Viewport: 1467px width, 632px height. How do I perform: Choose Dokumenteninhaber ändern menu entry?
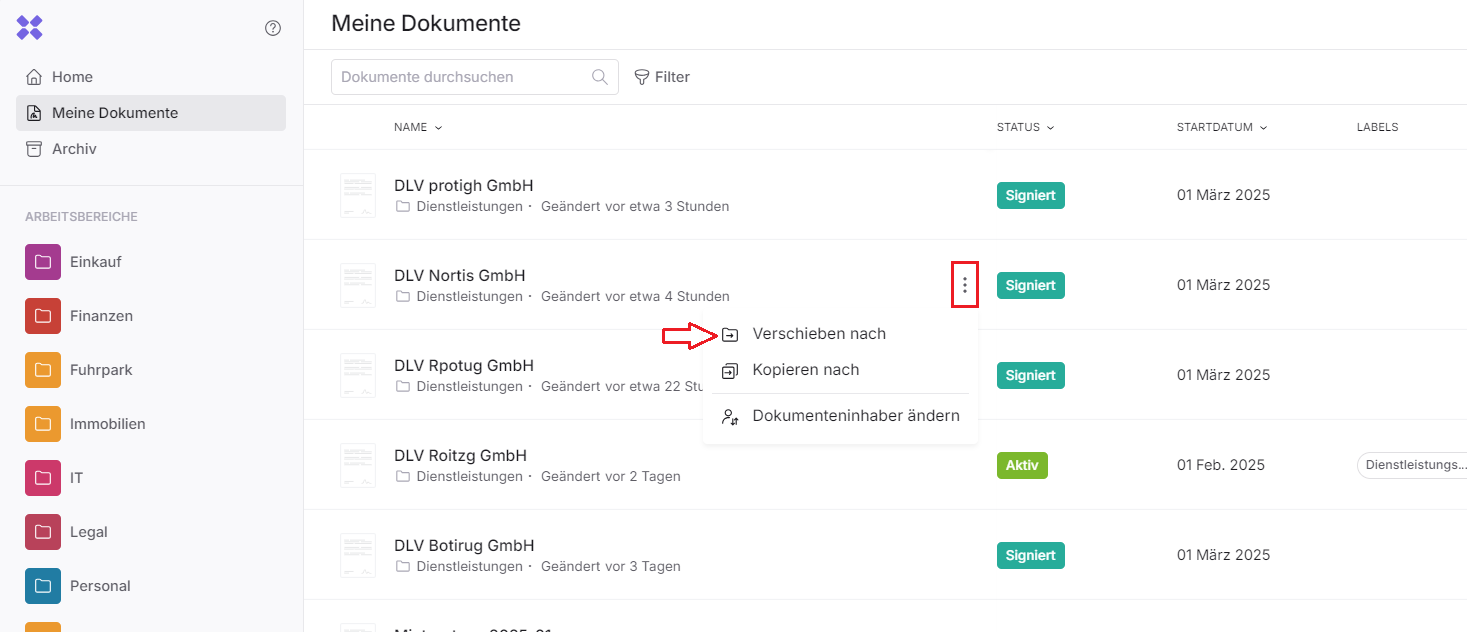click(855, 416)
